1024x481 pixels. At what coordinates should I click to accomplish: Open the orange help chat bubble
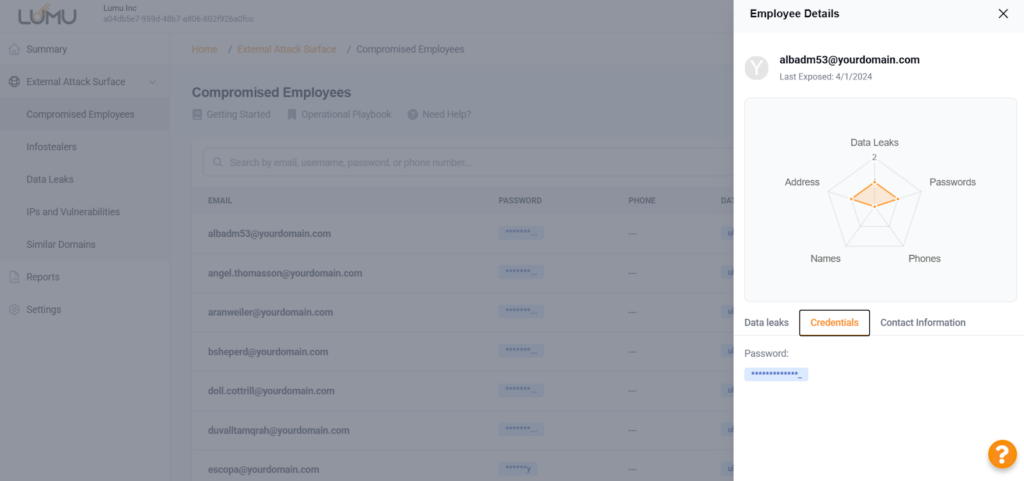(1001, 454)
